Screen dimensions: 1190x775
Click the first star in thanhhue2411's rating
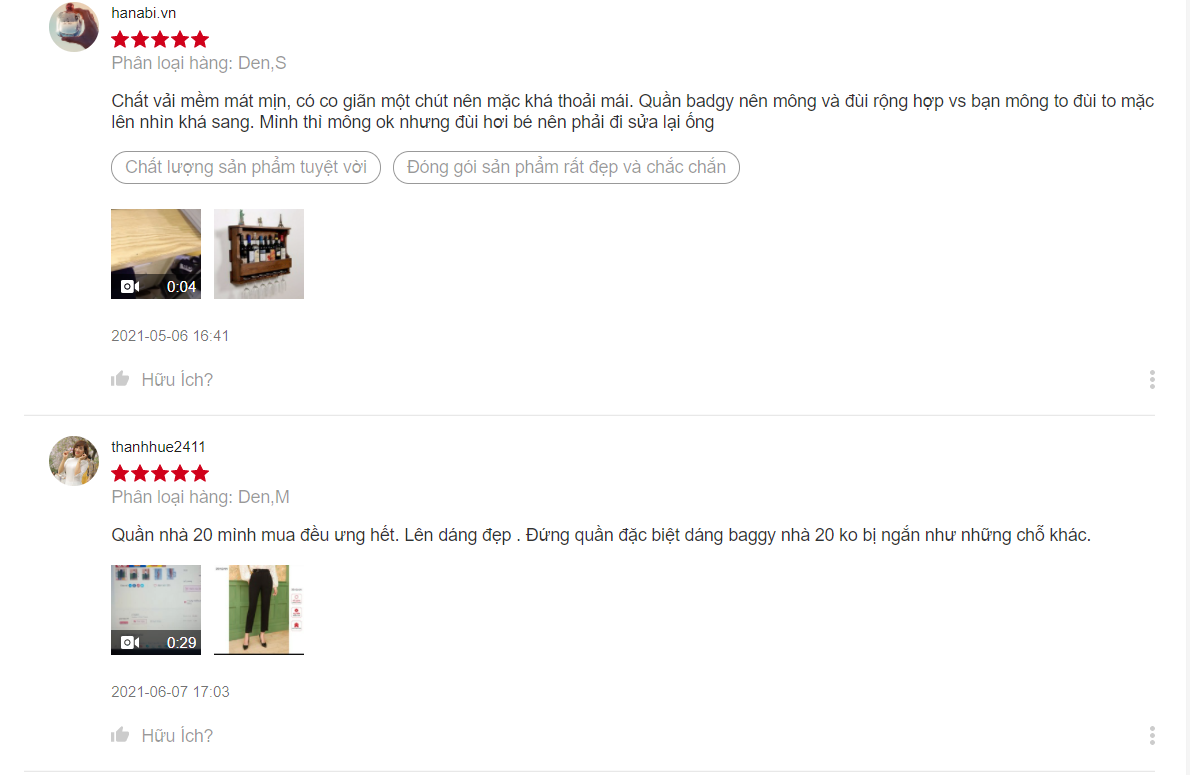120,474
